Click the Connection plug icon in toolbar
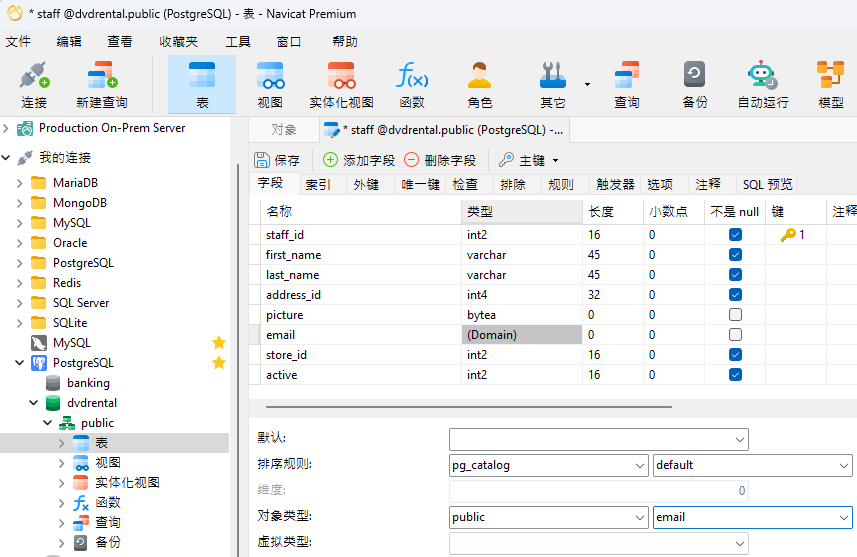 point(34,75)
